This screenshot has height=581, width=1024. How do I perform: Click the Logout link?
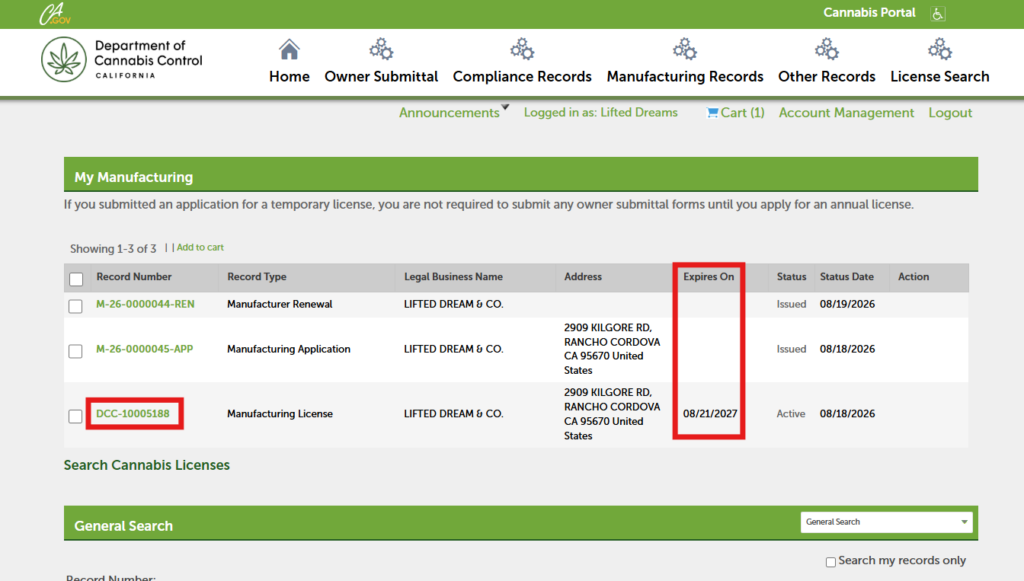[x=950, y=113]
